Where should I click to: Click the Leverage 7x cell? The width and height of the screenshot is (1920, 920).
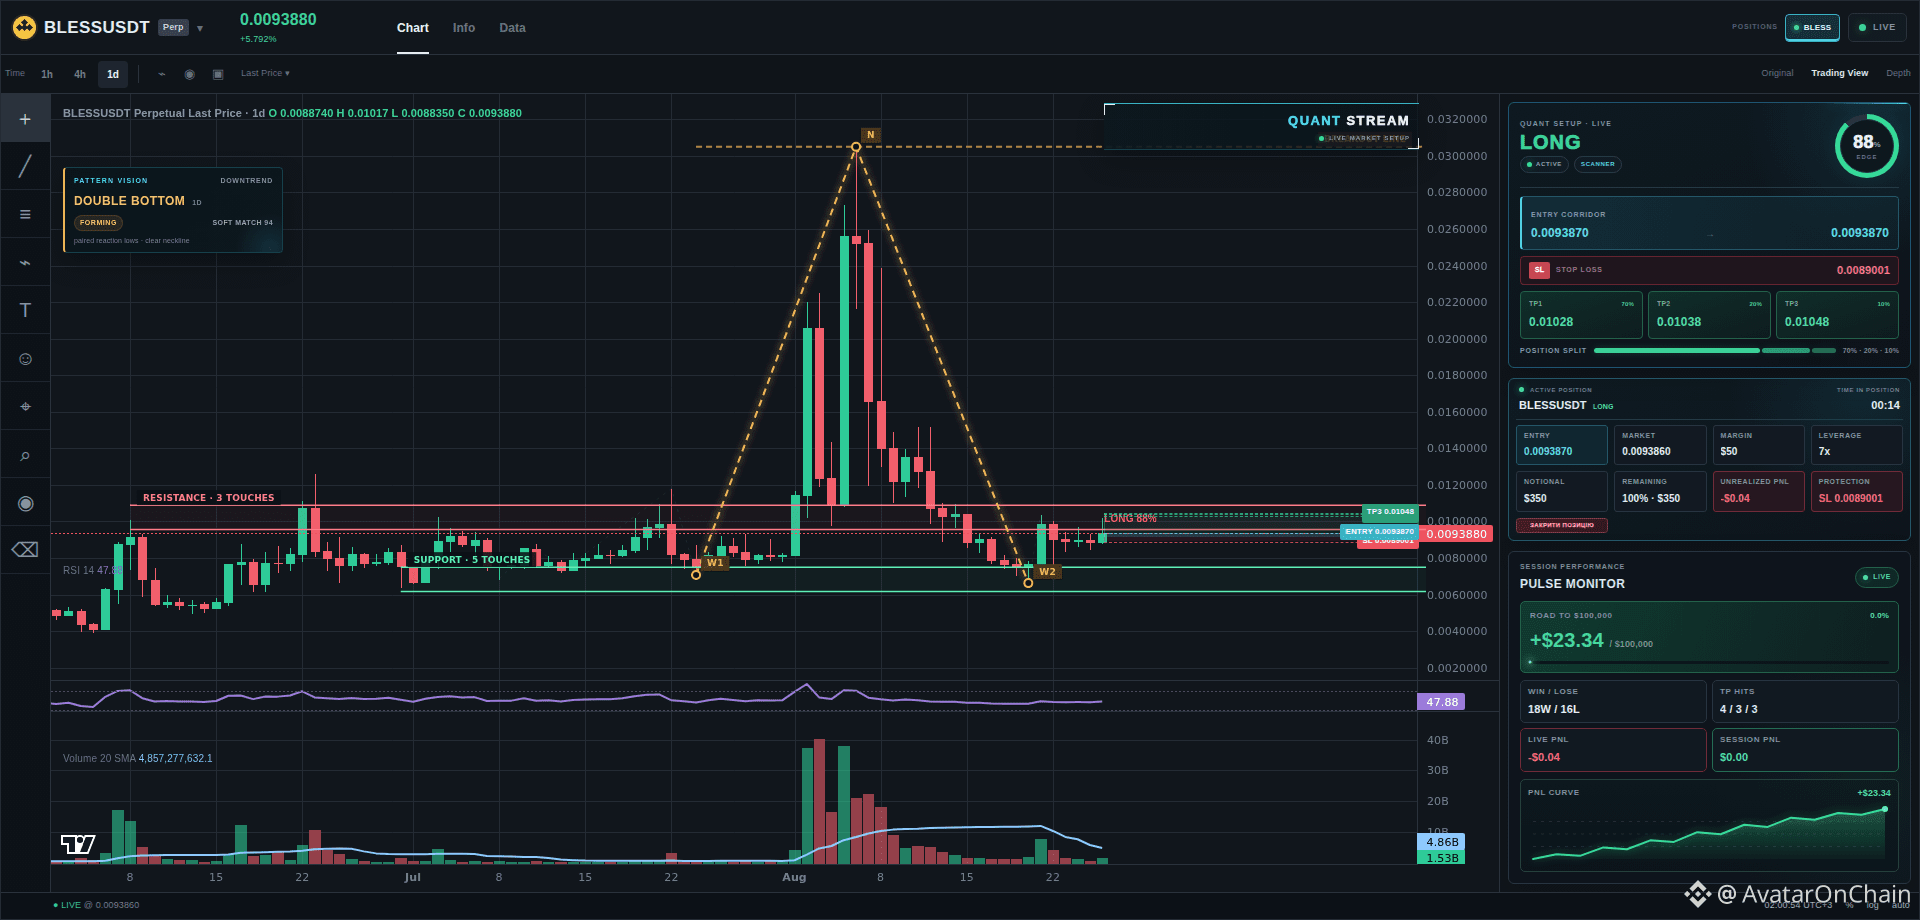point(1856,445)
